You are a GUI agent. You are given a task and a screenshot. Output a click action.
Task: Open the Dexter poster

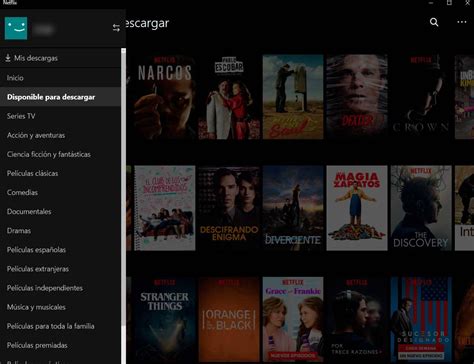pyautogui.click(x=357, y=97)
